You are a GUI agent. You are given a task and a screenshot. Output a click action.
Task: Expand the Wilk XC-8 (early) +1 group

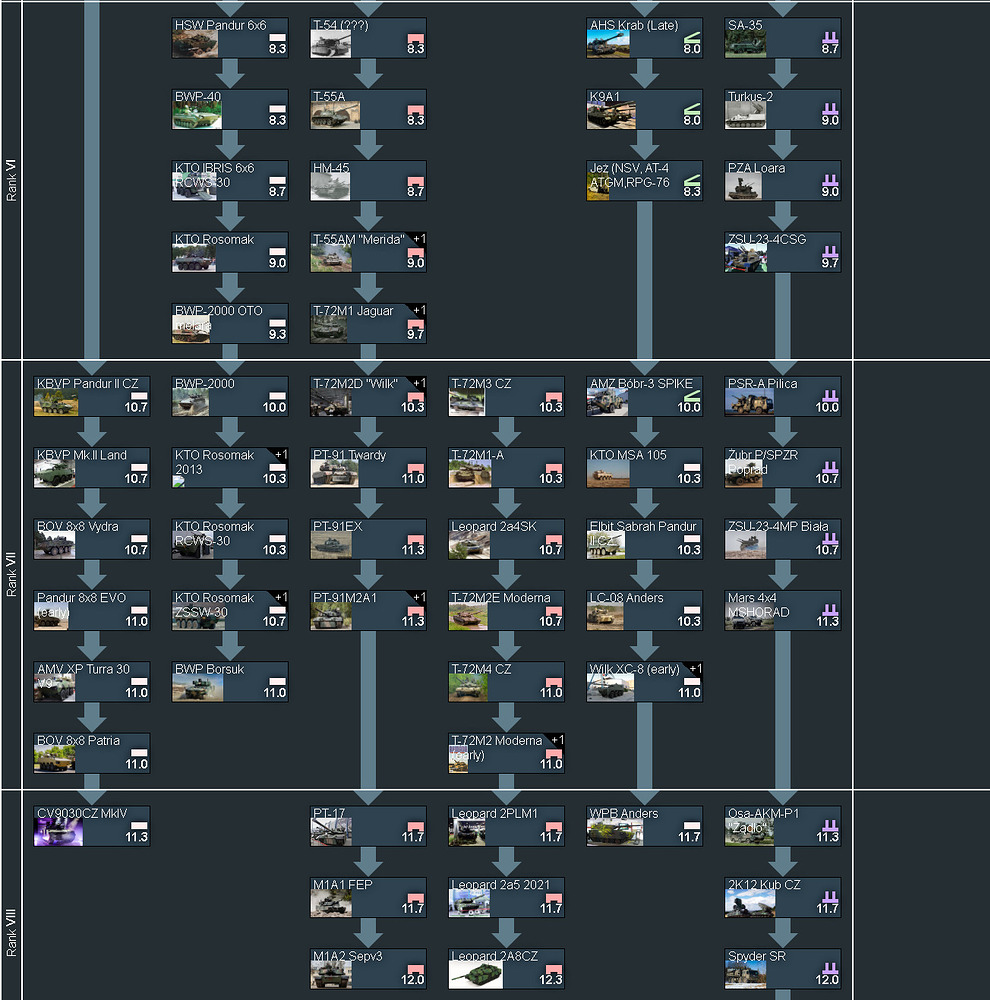(x=696, y=669)
